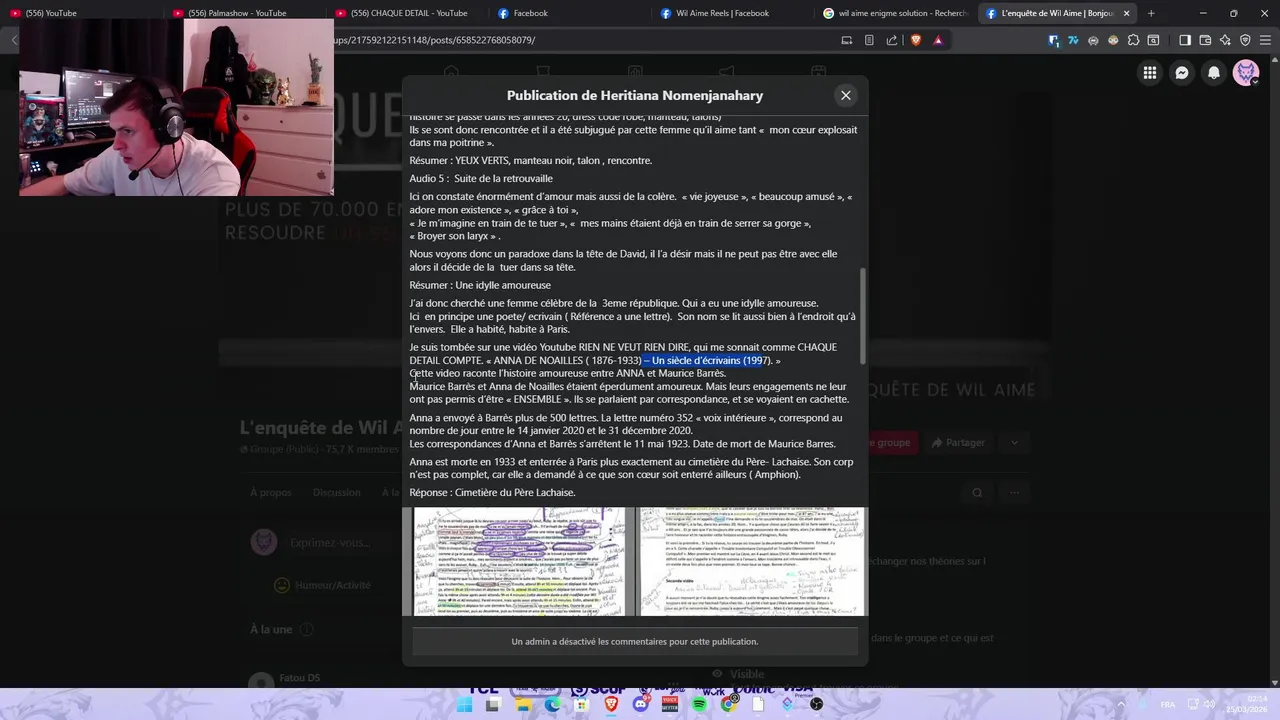The image size is (1280, 720).
Task: Click the Humeur/Activité button
Action: coord(322,585)
